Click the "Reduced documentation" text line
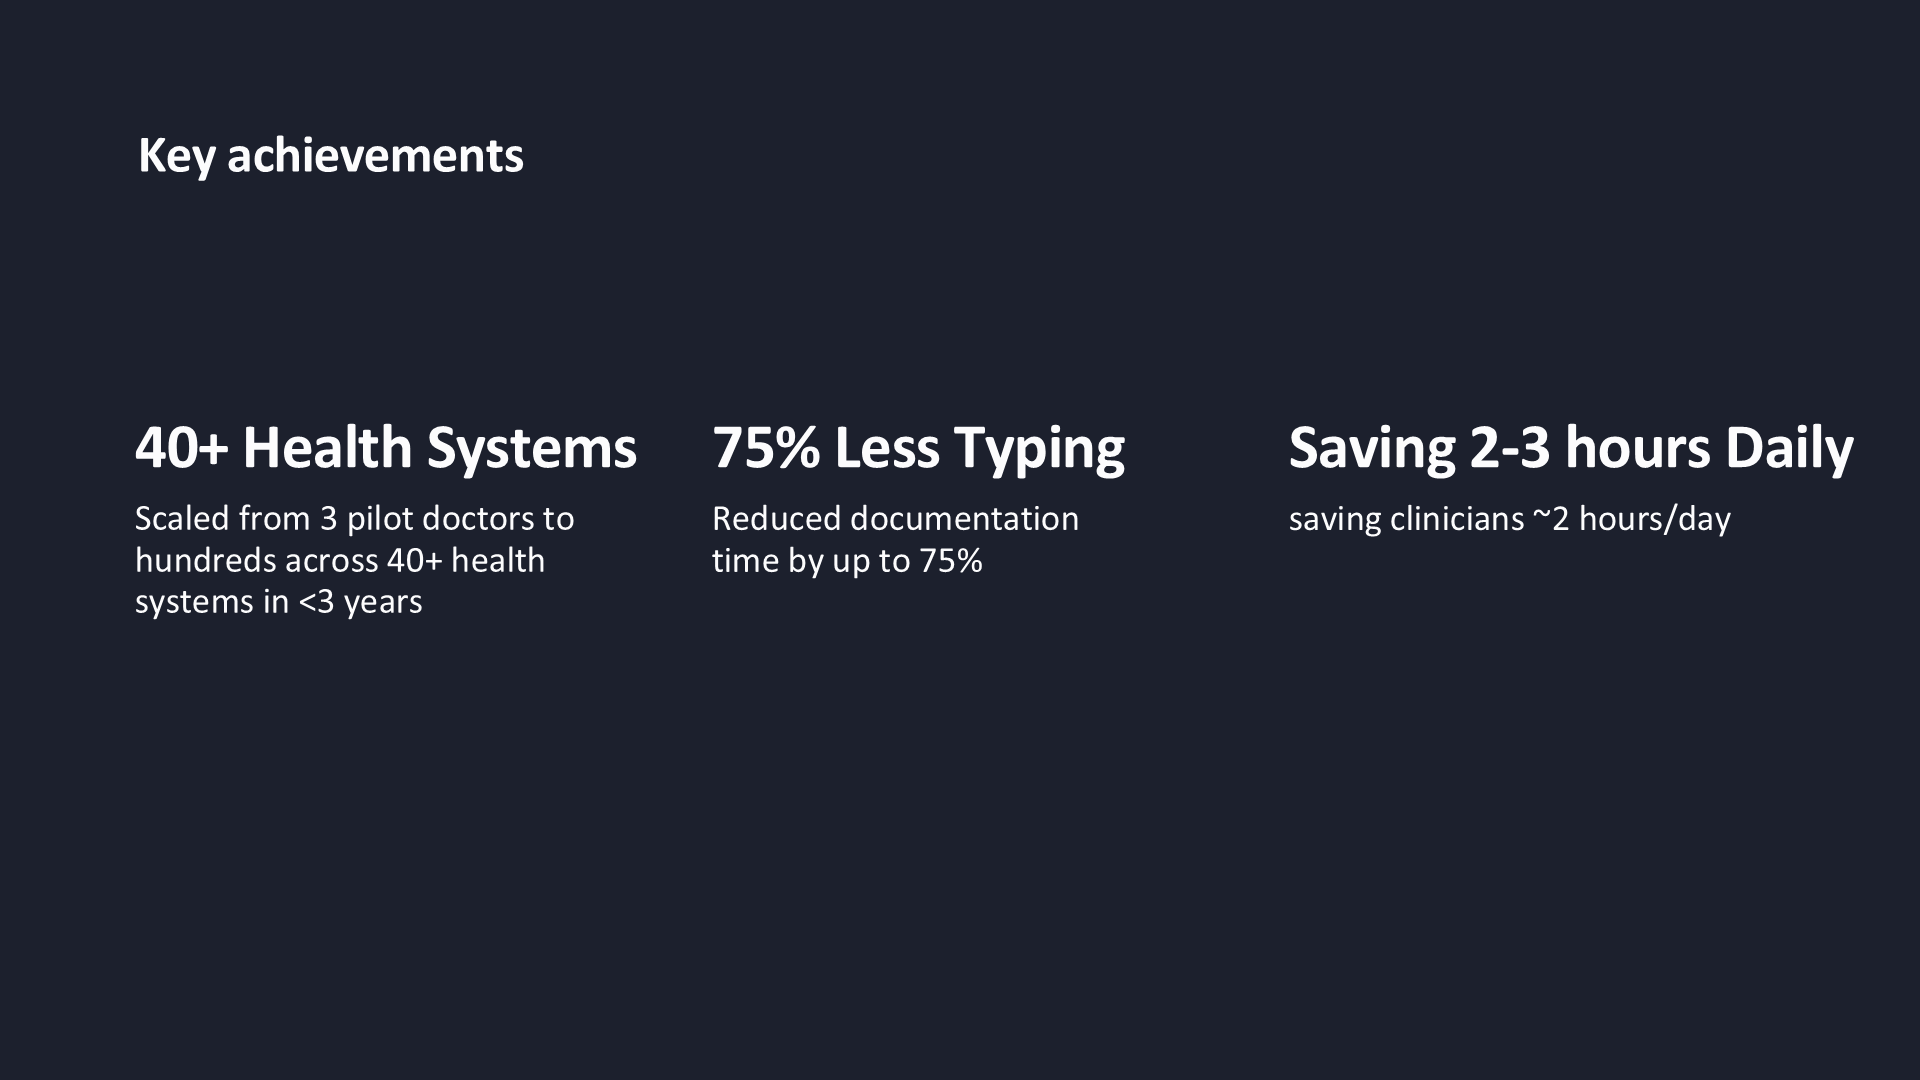This screenshot has height=1080, width=1920. click(896, 519)
